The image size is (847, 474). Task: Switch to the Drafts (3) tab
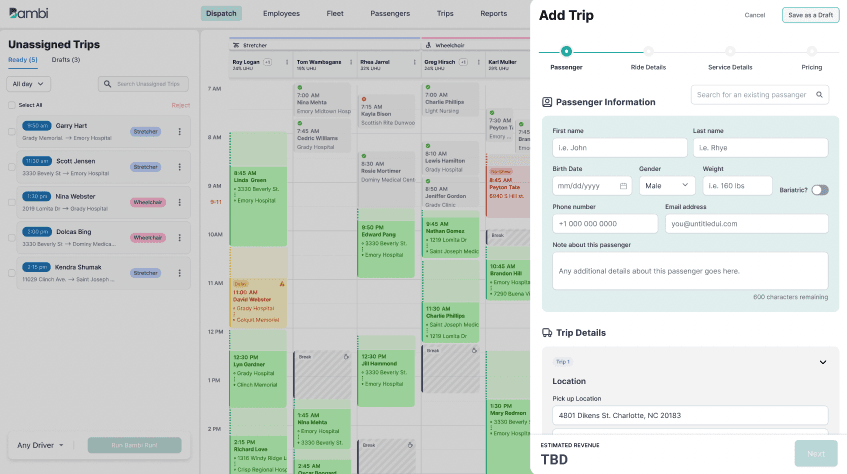click(x=66, y=59)
